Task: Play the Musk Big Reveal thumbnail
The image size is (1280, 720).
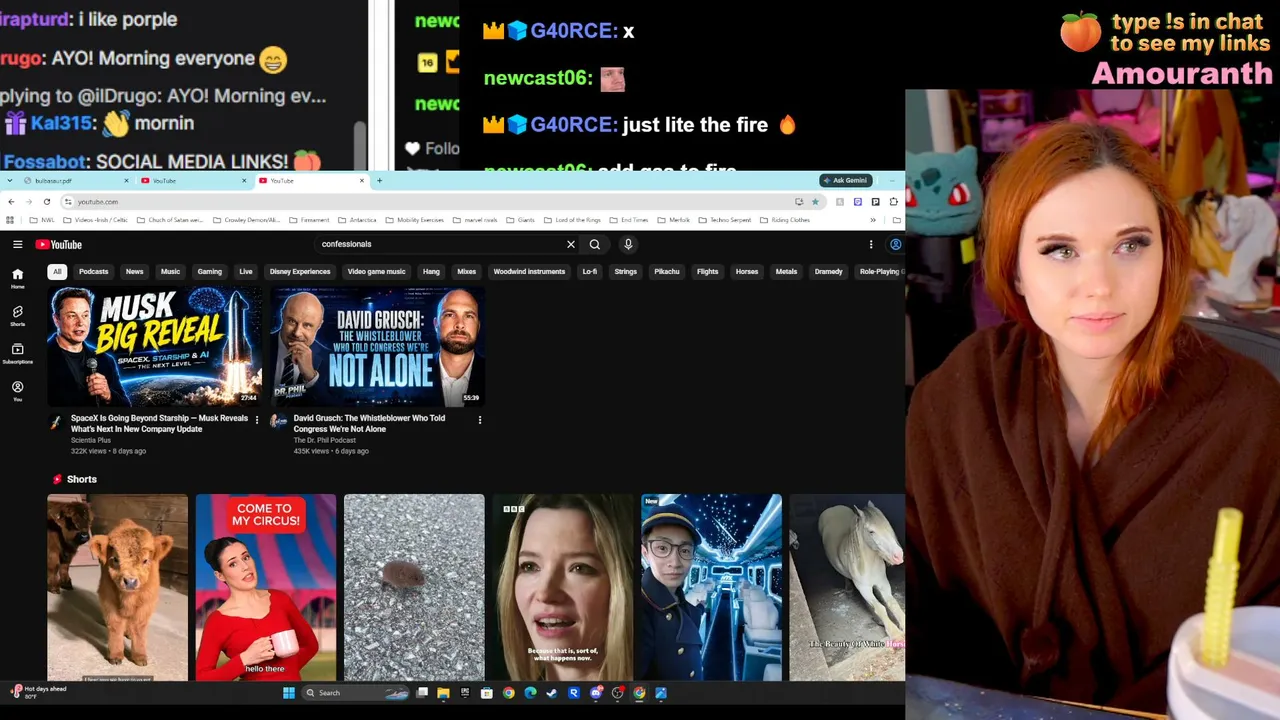Action: click(x=155, y=346)
